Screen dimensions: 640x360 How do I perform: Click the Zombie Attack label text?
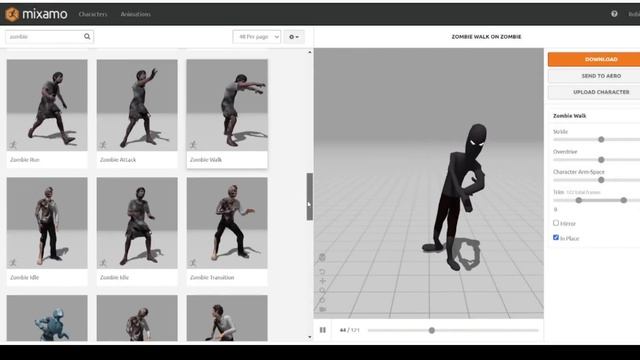118,160
